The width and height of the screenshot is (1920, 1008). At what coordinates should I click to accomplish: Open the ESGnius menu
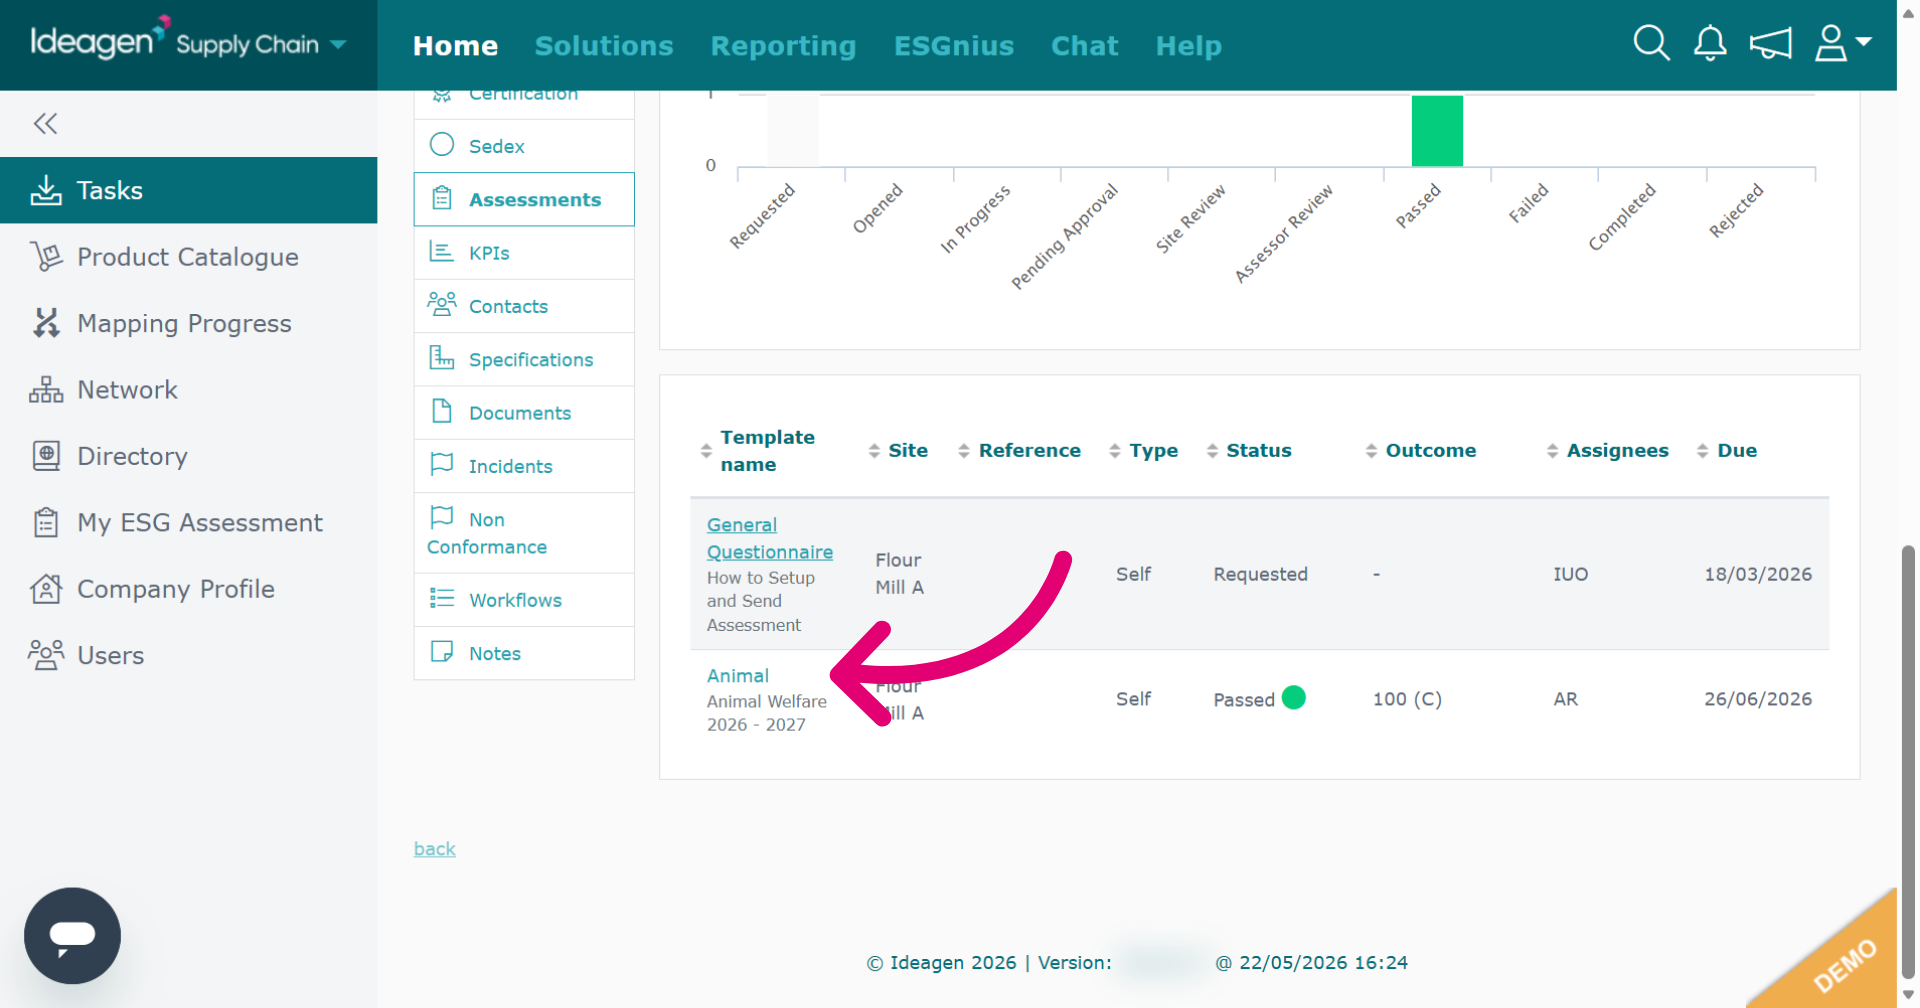[x=953, y=46]
